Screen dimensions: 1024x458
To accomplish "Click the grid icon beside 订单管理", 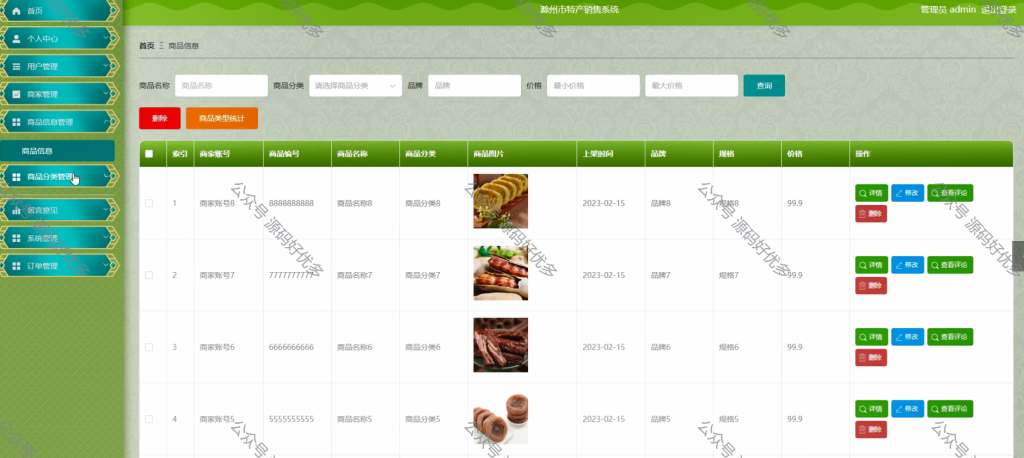I will click(x=16, y=266).
